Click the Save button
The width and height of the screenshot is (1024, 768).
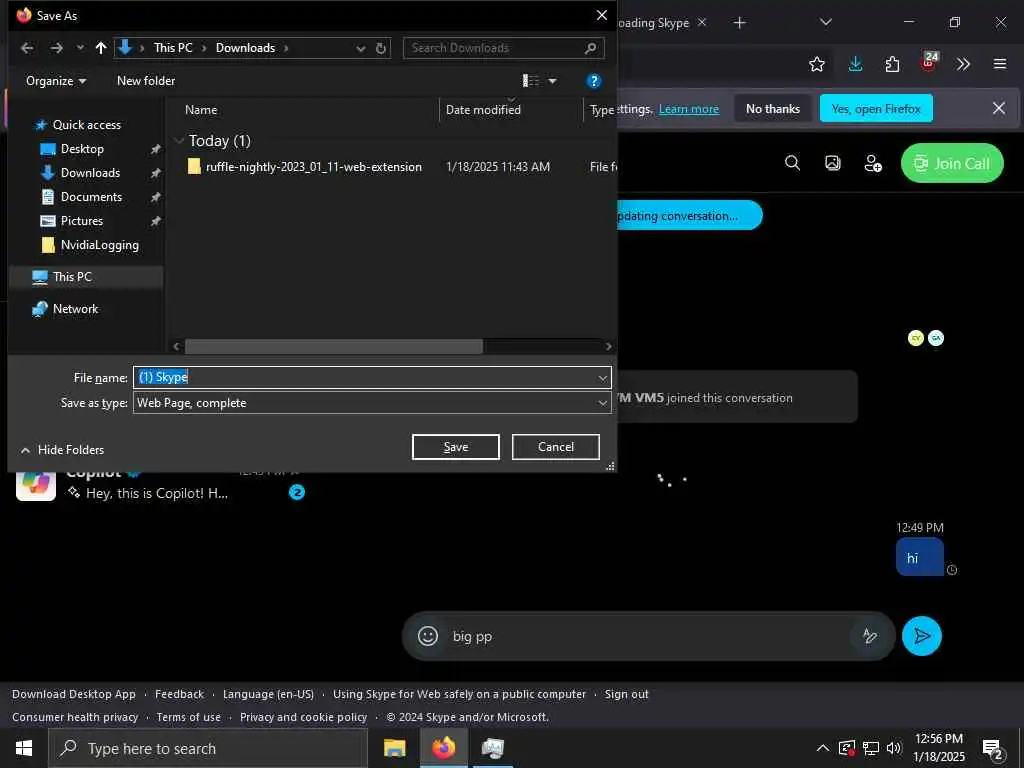pyautogui.click(x=456, y=447)
